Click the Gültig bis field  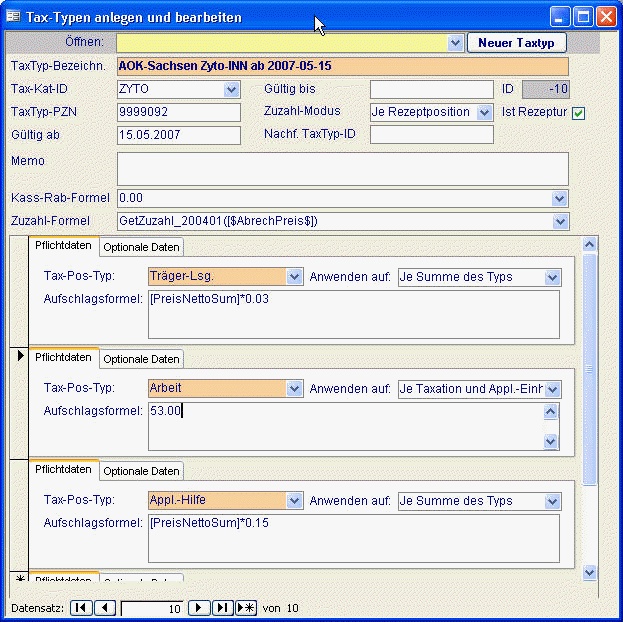tap(432, 89)
